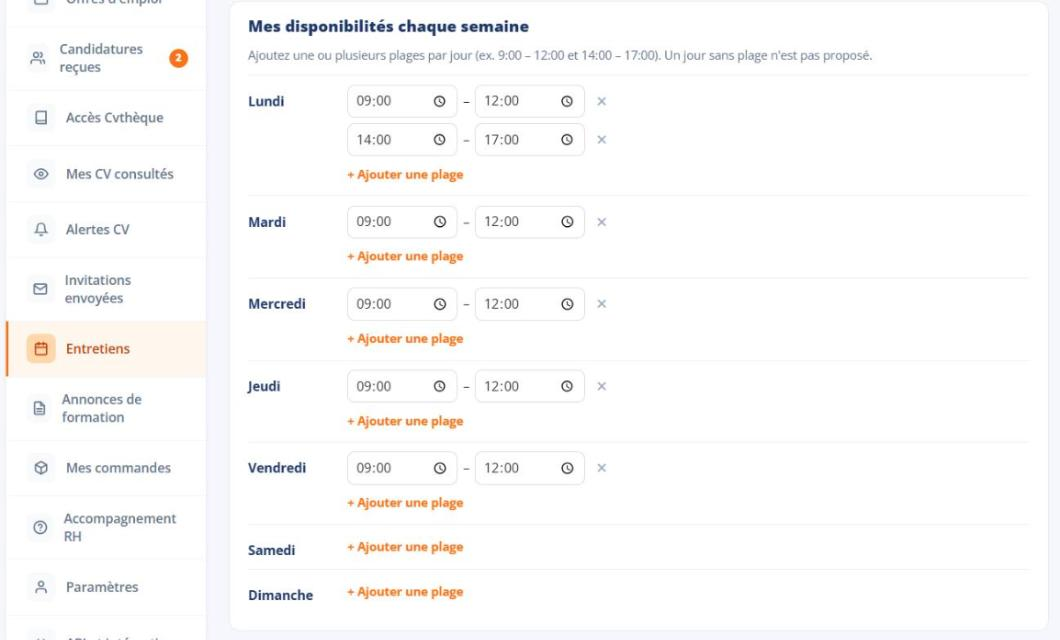Image resolution: width=1060 pixels, height=640 pixels.
Task: Open the Candidatures reçues menu
Action: coord(107,58)
